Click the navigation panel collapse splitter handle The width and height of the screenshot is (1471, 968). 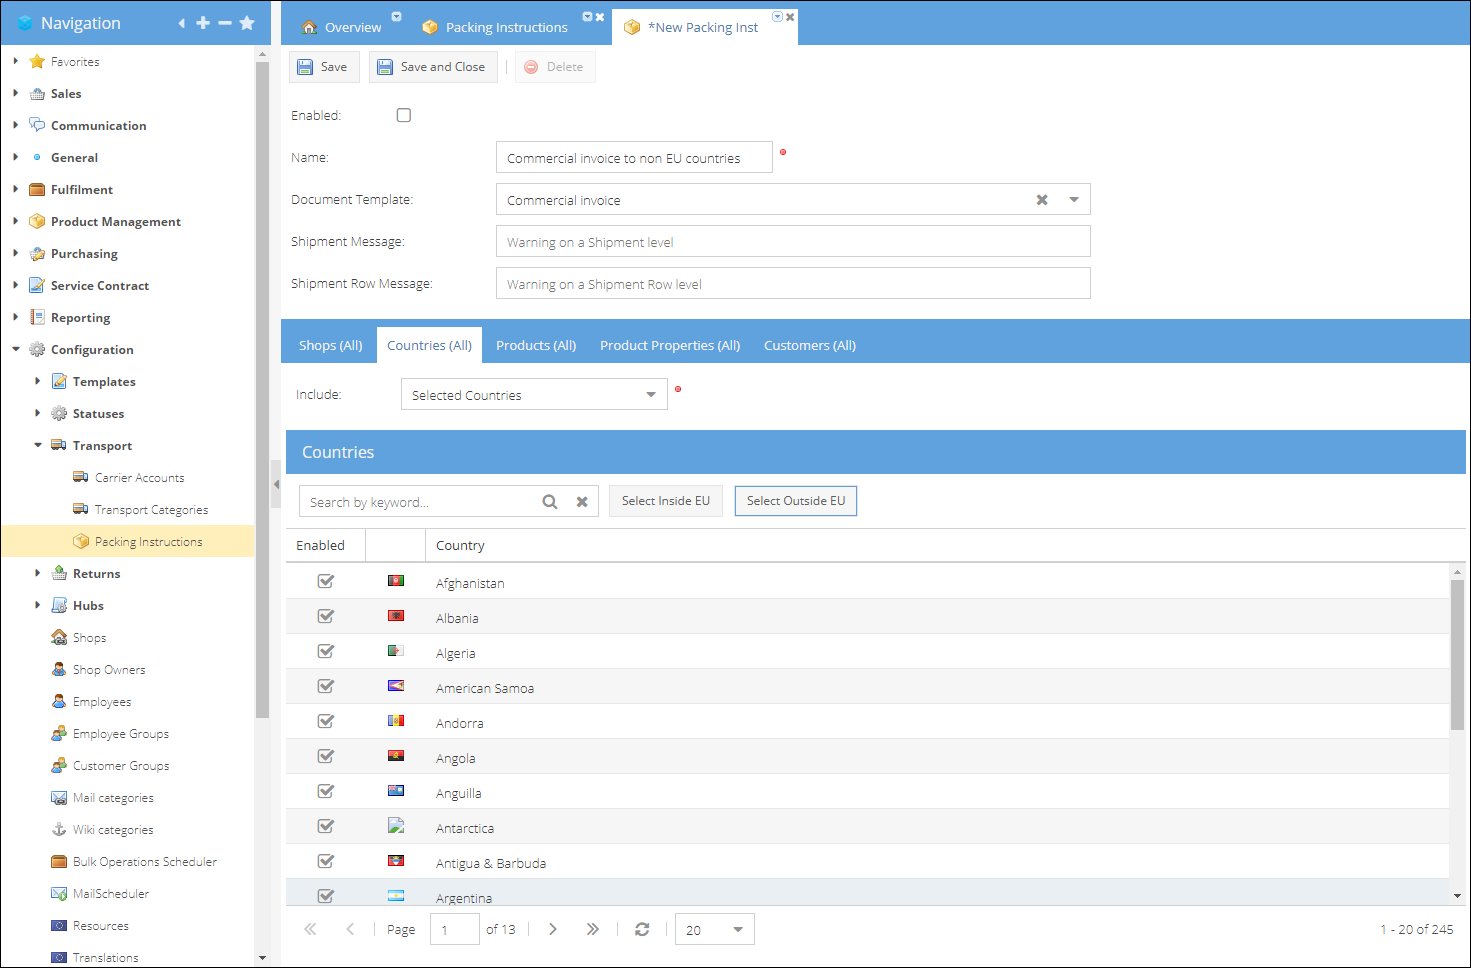(276, 484)
